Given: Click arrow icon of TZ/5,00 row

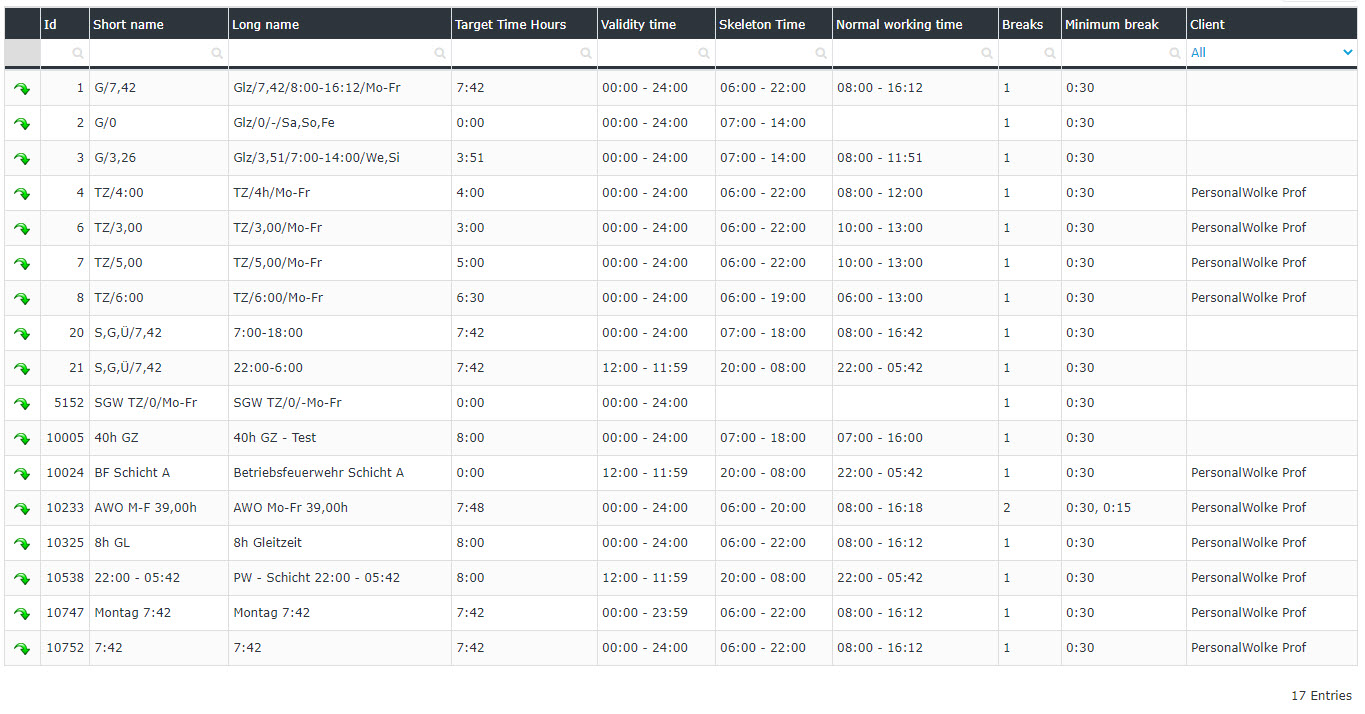Looking at the screenshot, I should coord(22,264).
